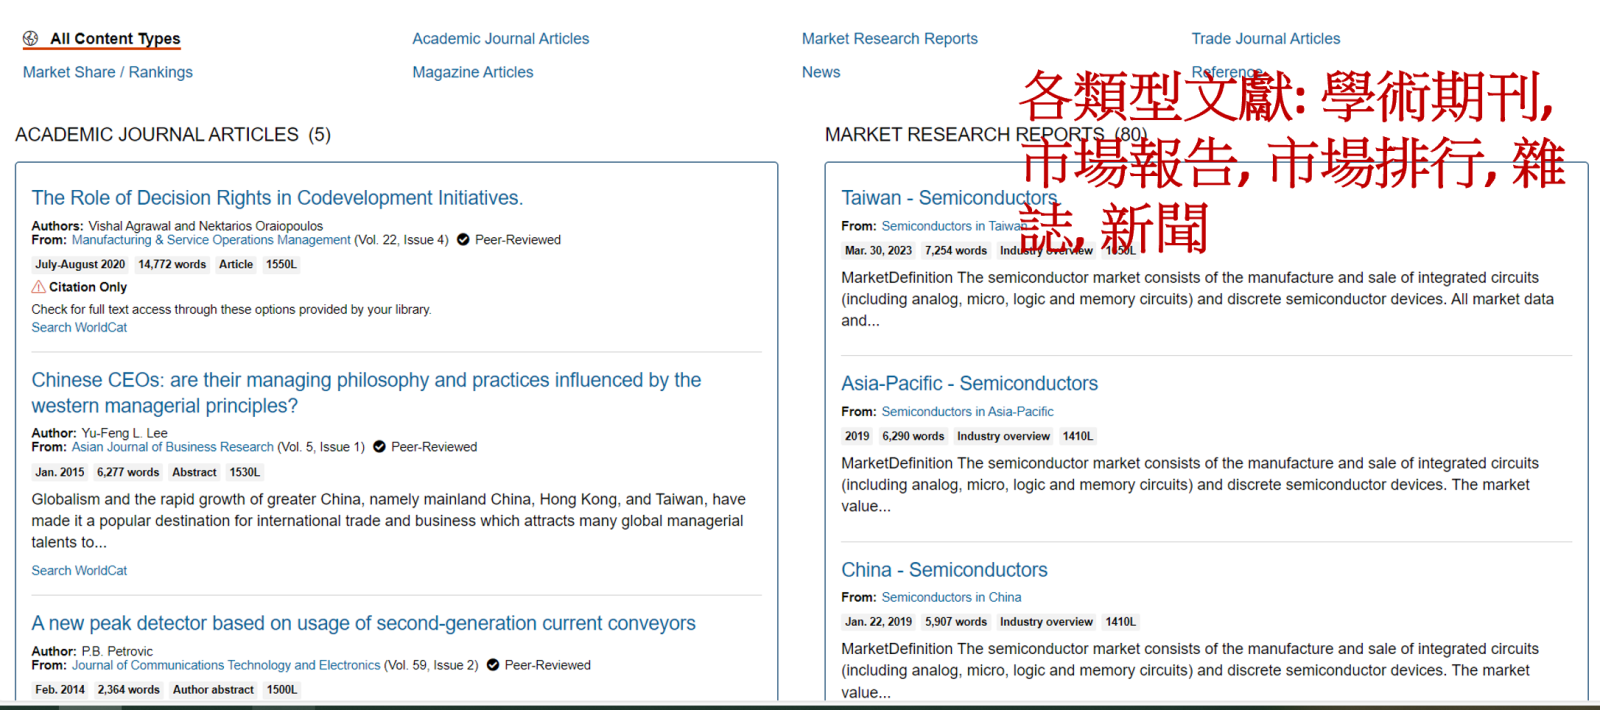The width and height of the screenshot is (1600, 710).
Task: Show Trade Journal Articles results
Action: pos(1265,39)
